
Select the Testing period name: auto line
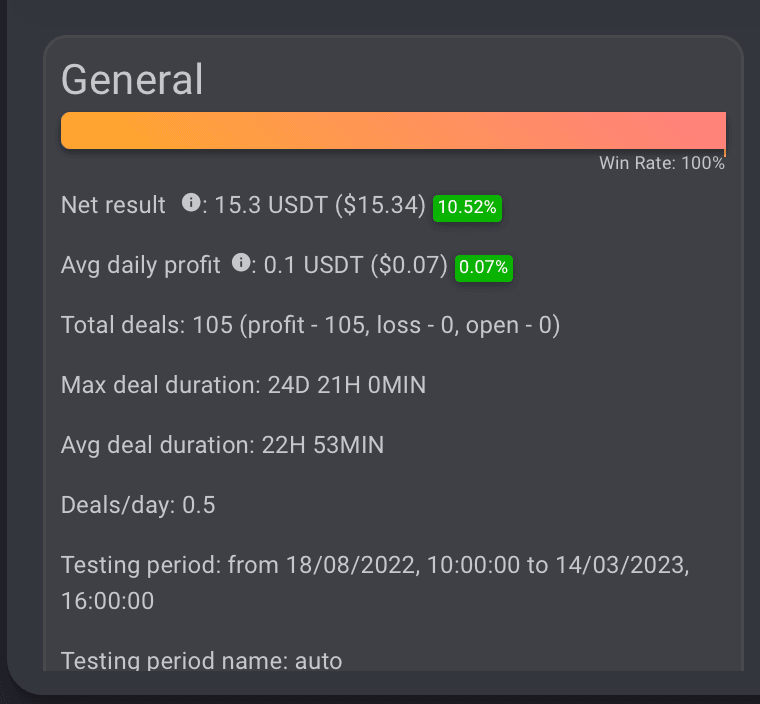point(201,660)
